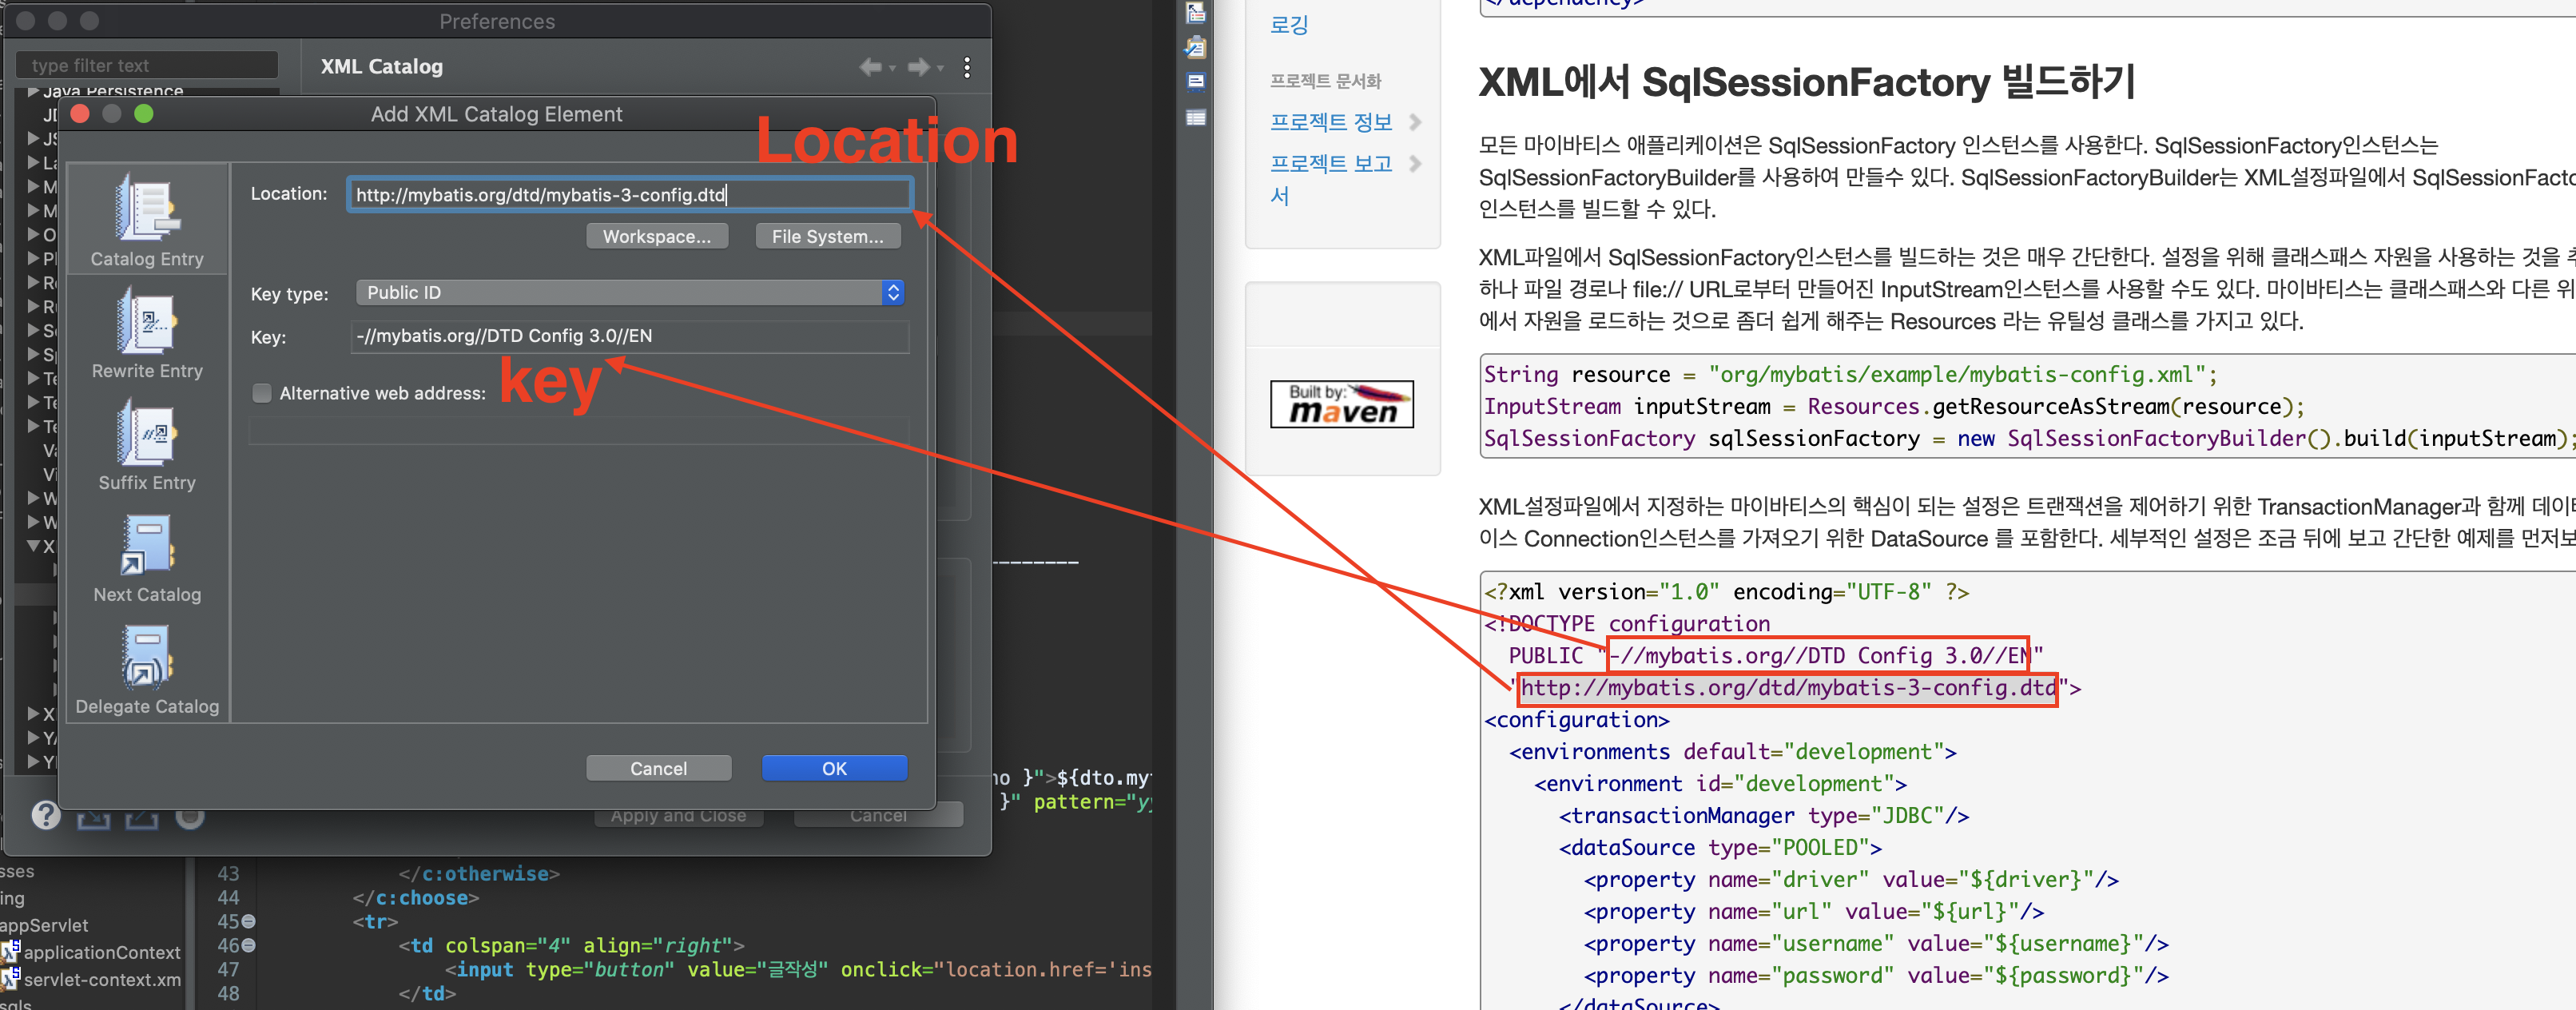Click the File System... button
The width and height of the screenshot is (2576, 1010).
point(827,236)
